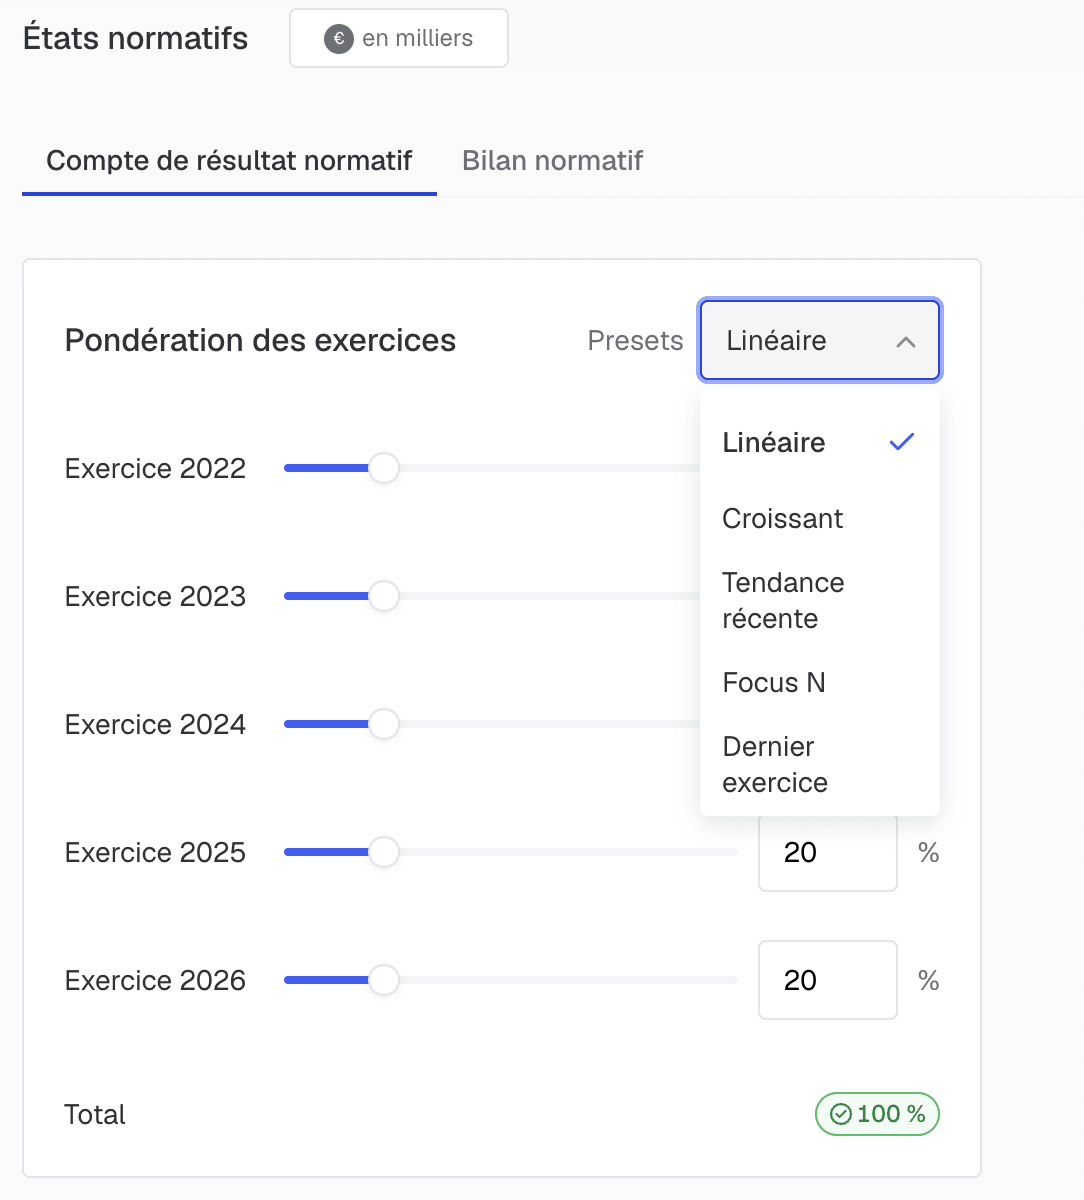Focus the Exercice 2025 percentage field
The image size is (1084, 1200).
pyautogui.click(x=828, y=852)
